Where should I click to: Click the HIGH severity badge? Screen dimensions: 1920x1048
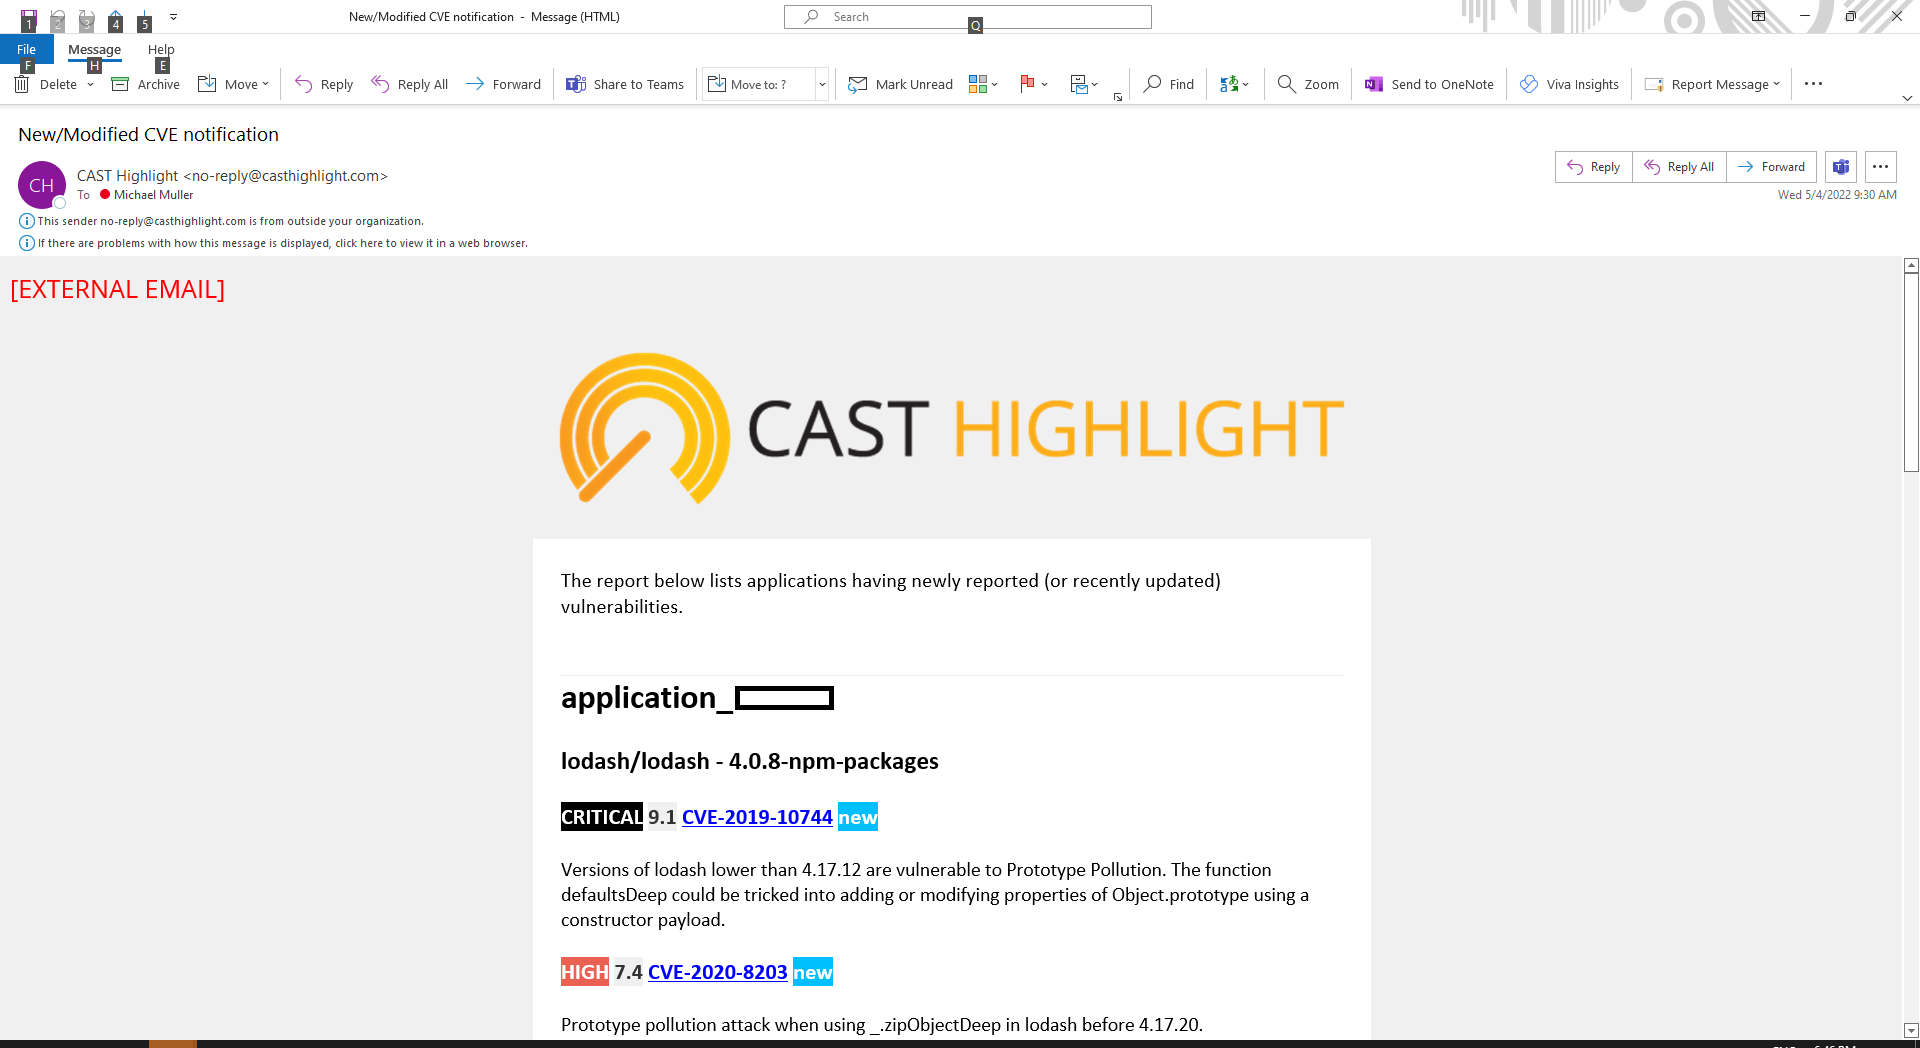coord(585,972)
